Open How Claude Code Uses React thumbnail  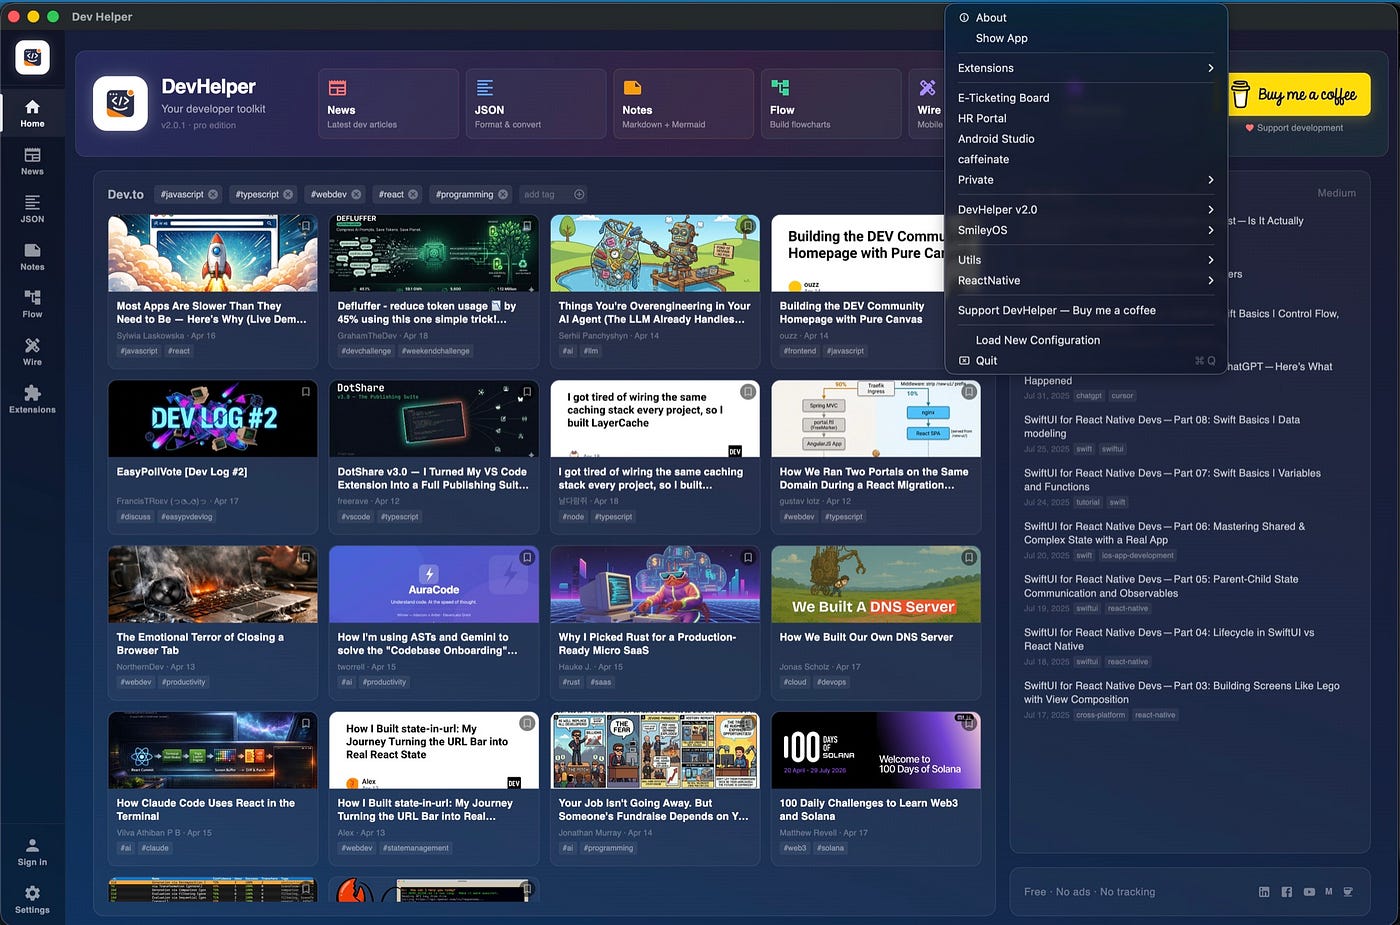pyautogui.click(x=213, y=750)
